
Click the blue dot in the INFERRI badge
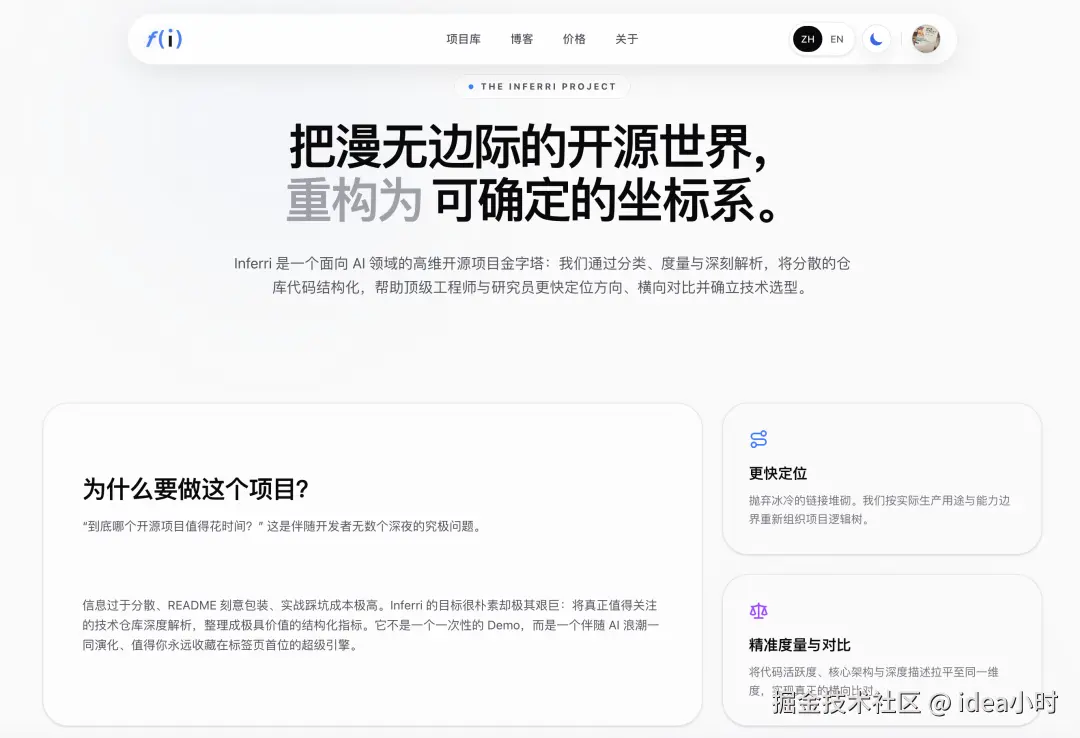tap(470, 87)
